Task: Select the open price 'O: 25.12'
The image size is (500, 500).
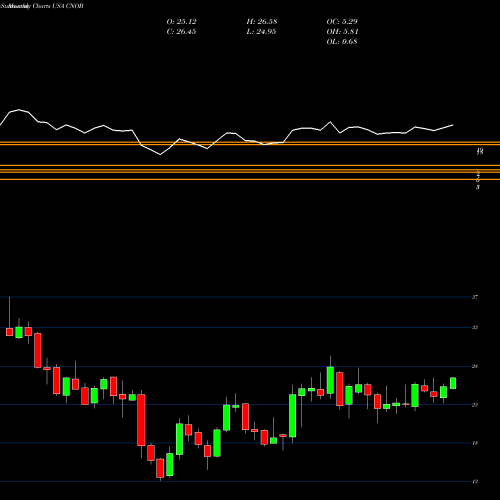Action: tap(181, 22)
